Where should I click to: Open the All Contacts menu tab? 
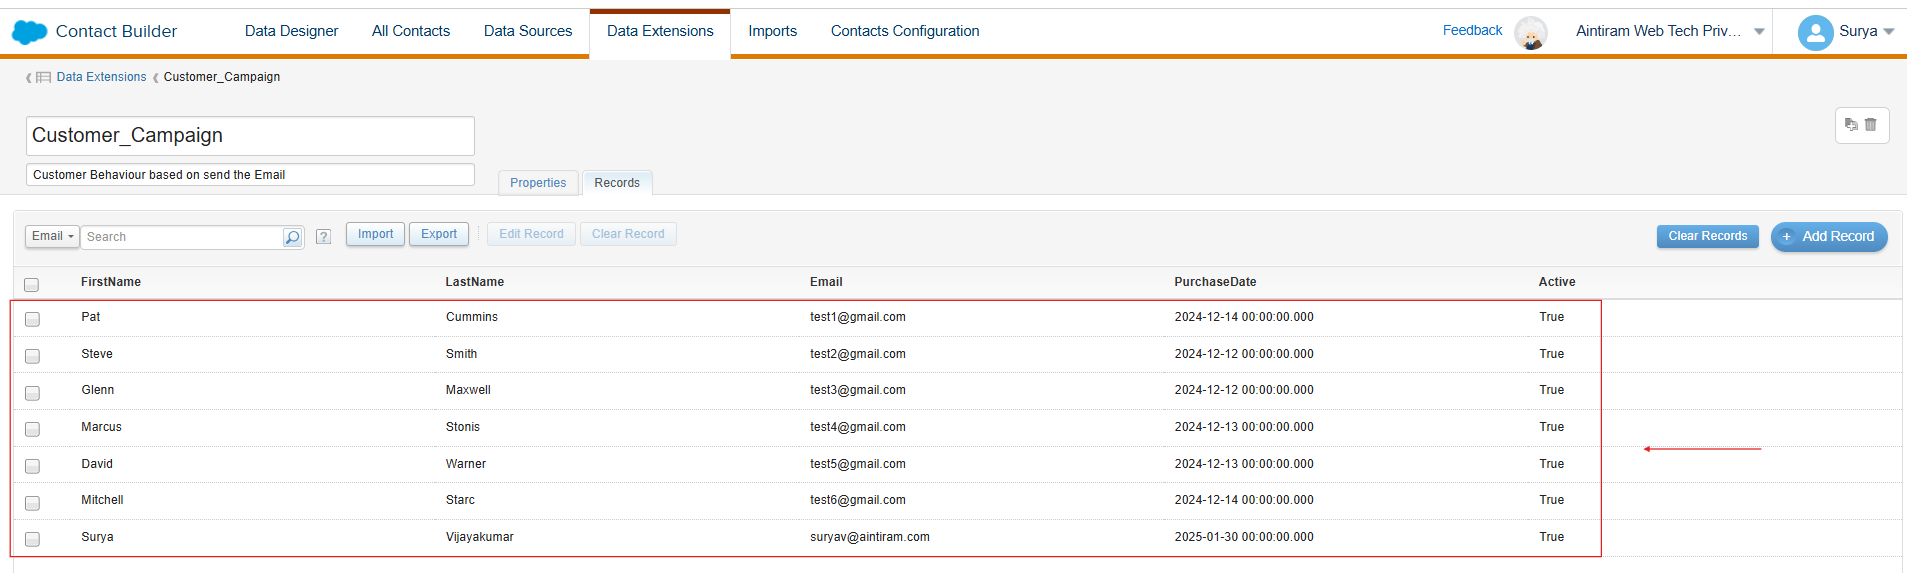click(x=411, y=31)
